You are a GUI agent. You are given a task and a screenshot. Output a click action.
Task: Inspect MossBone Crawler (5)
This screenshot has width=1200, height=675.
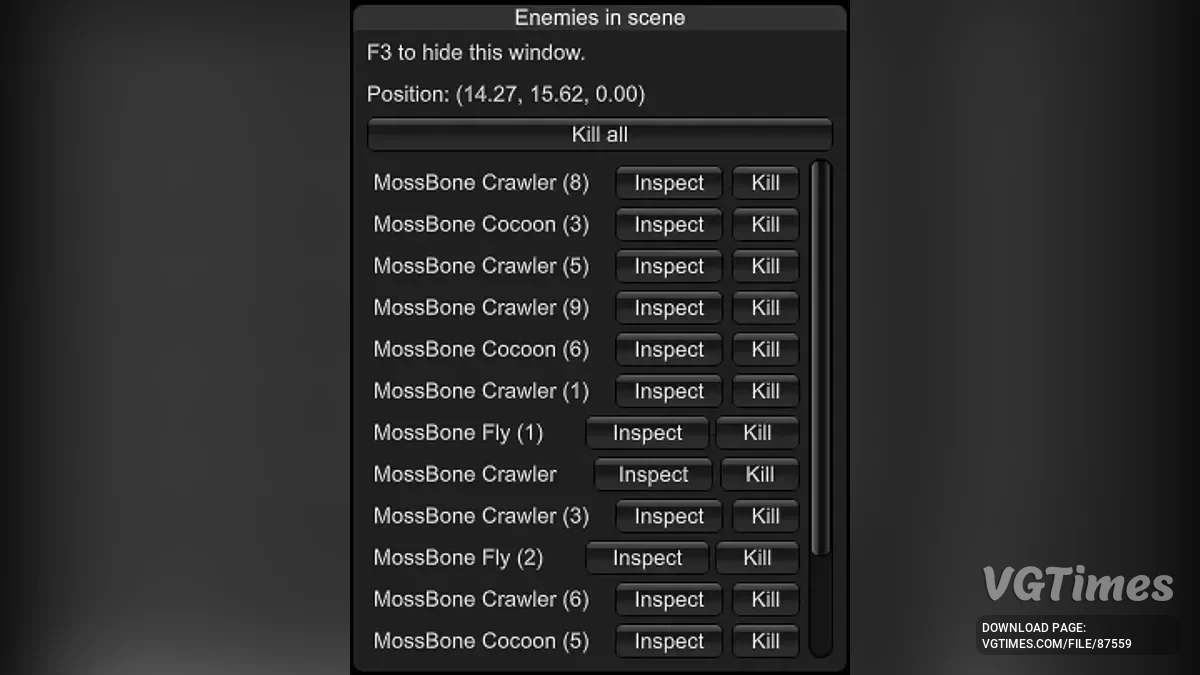[x=668, y=267]
